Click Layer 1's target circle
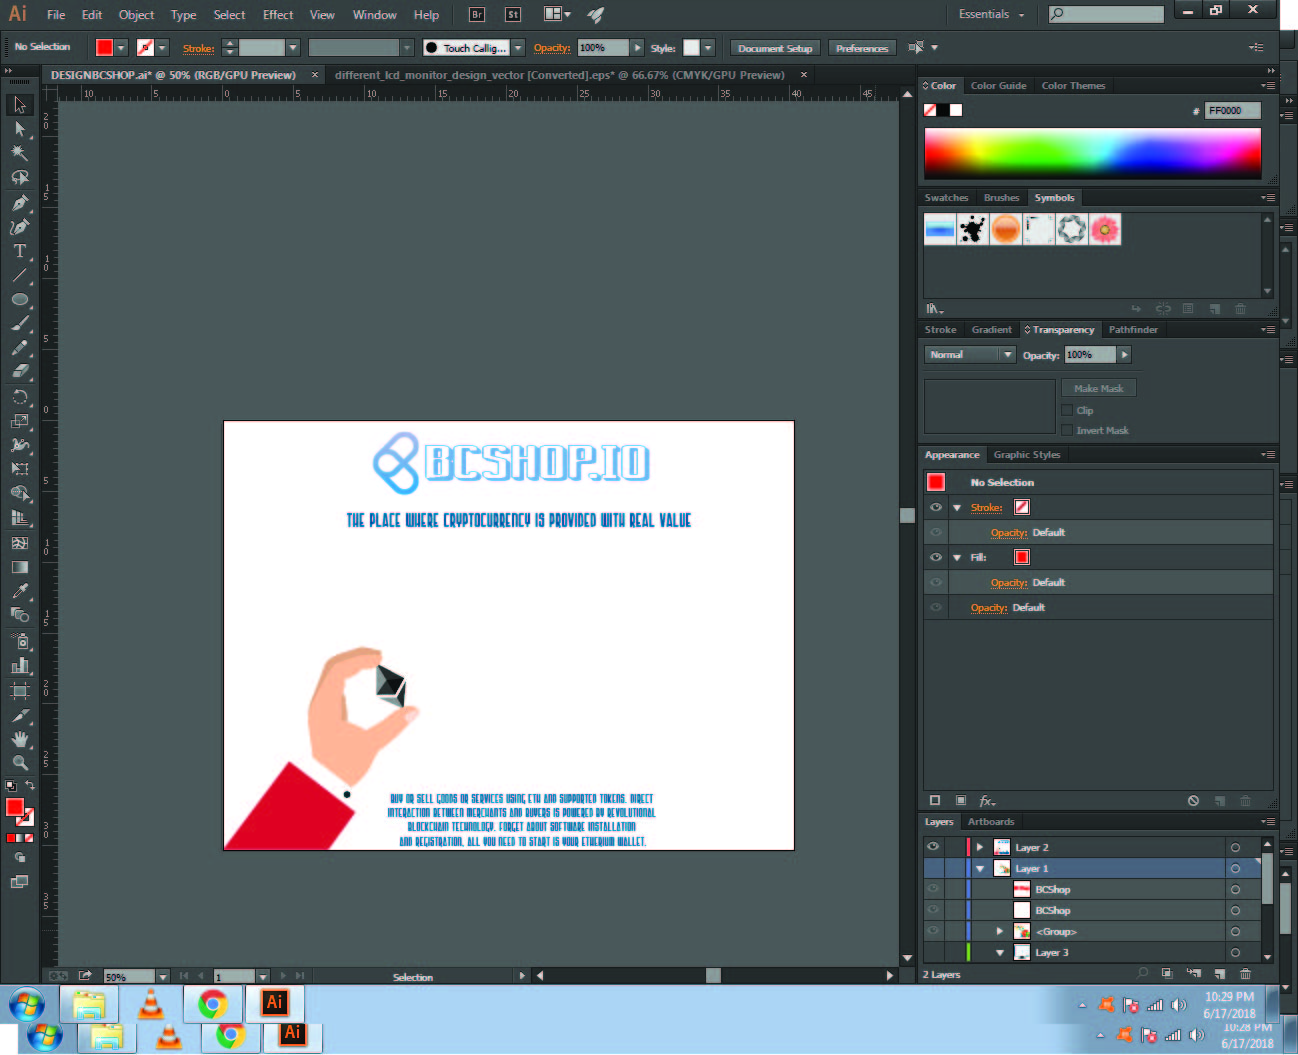1298x1055 pixels. click(1235, 869)
